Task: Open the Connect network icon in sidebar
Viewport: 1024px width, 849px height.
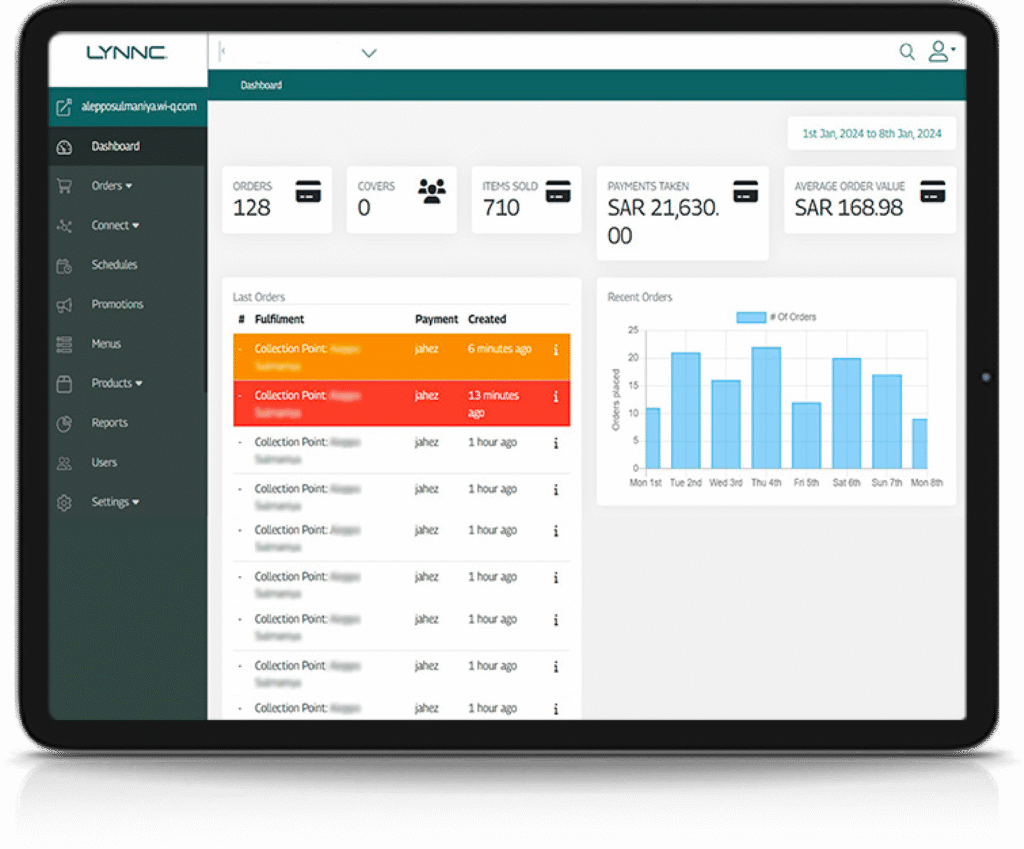Action: pyautogui.click(x=64, y=225)
